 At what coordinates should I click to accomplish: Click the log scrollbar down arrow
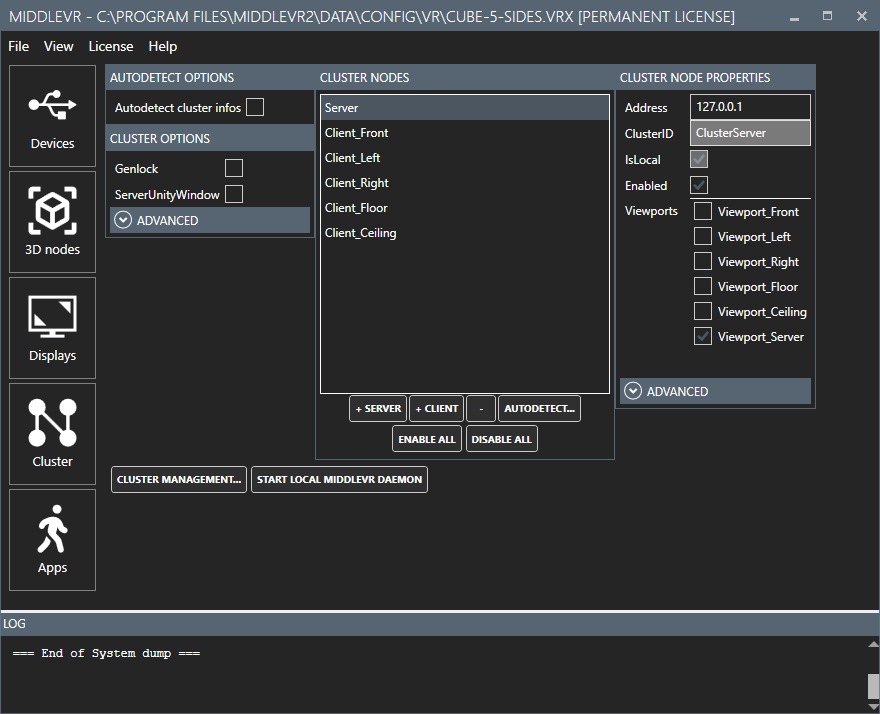(873, 707)
